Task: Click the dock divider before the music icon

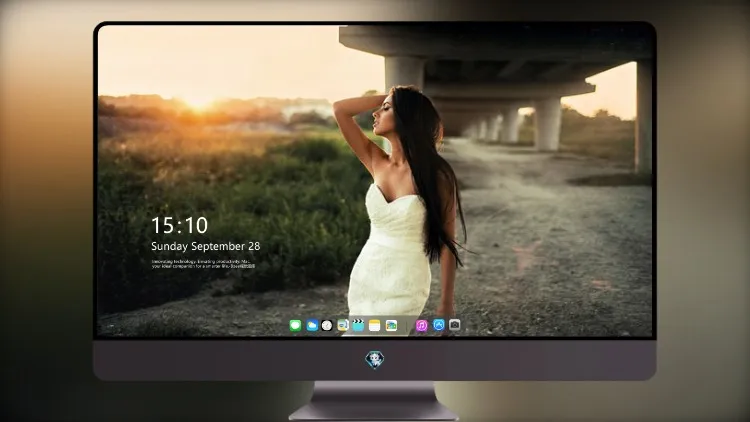Action: (x=407, y=326)
